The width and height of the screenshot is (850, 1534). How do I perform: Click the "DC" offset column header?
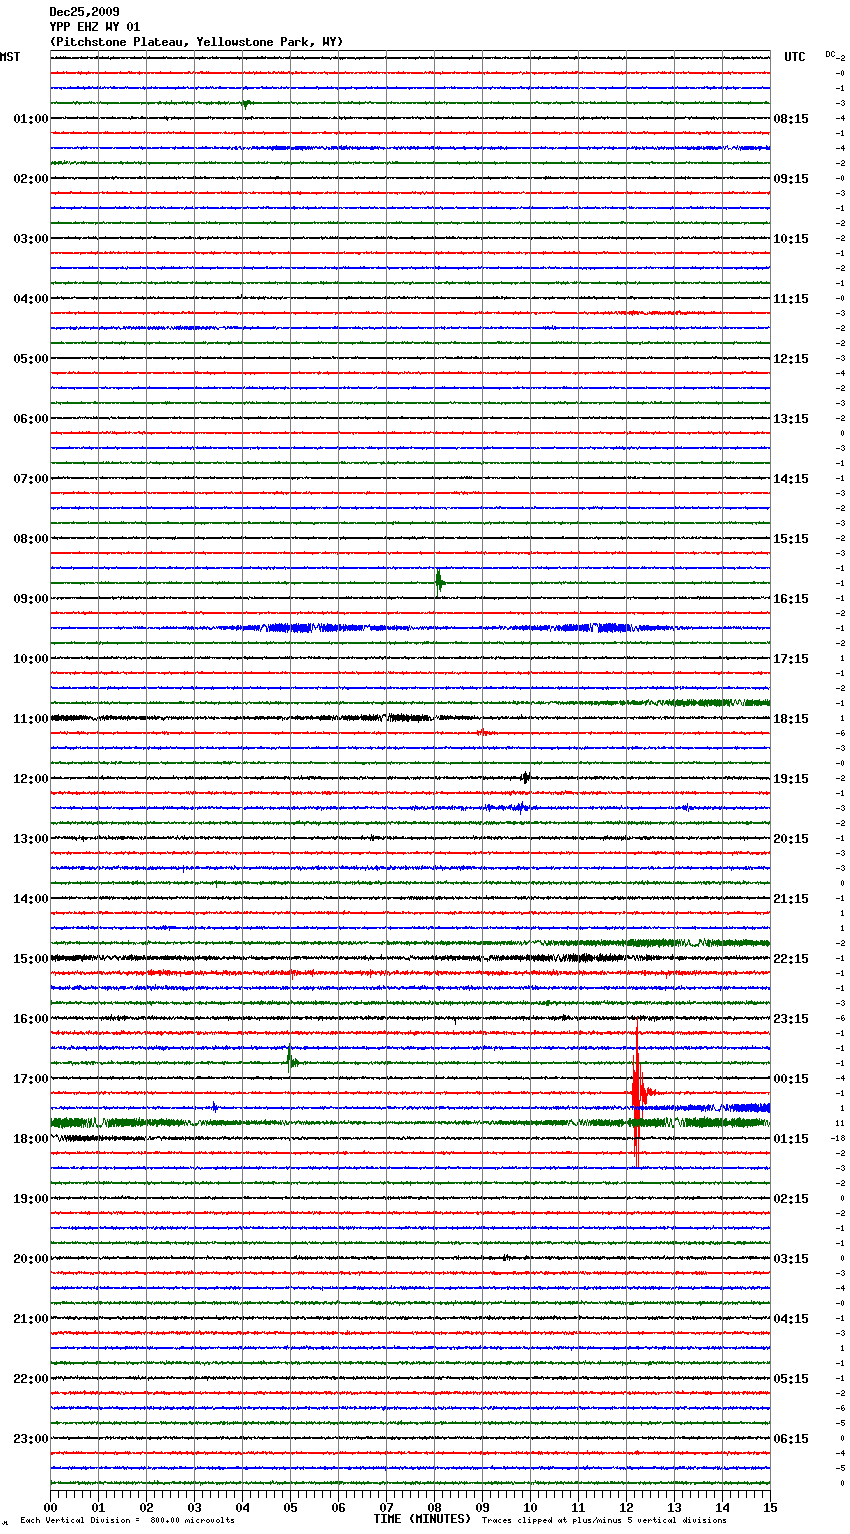pyautogui.click(x=830, y=54)
